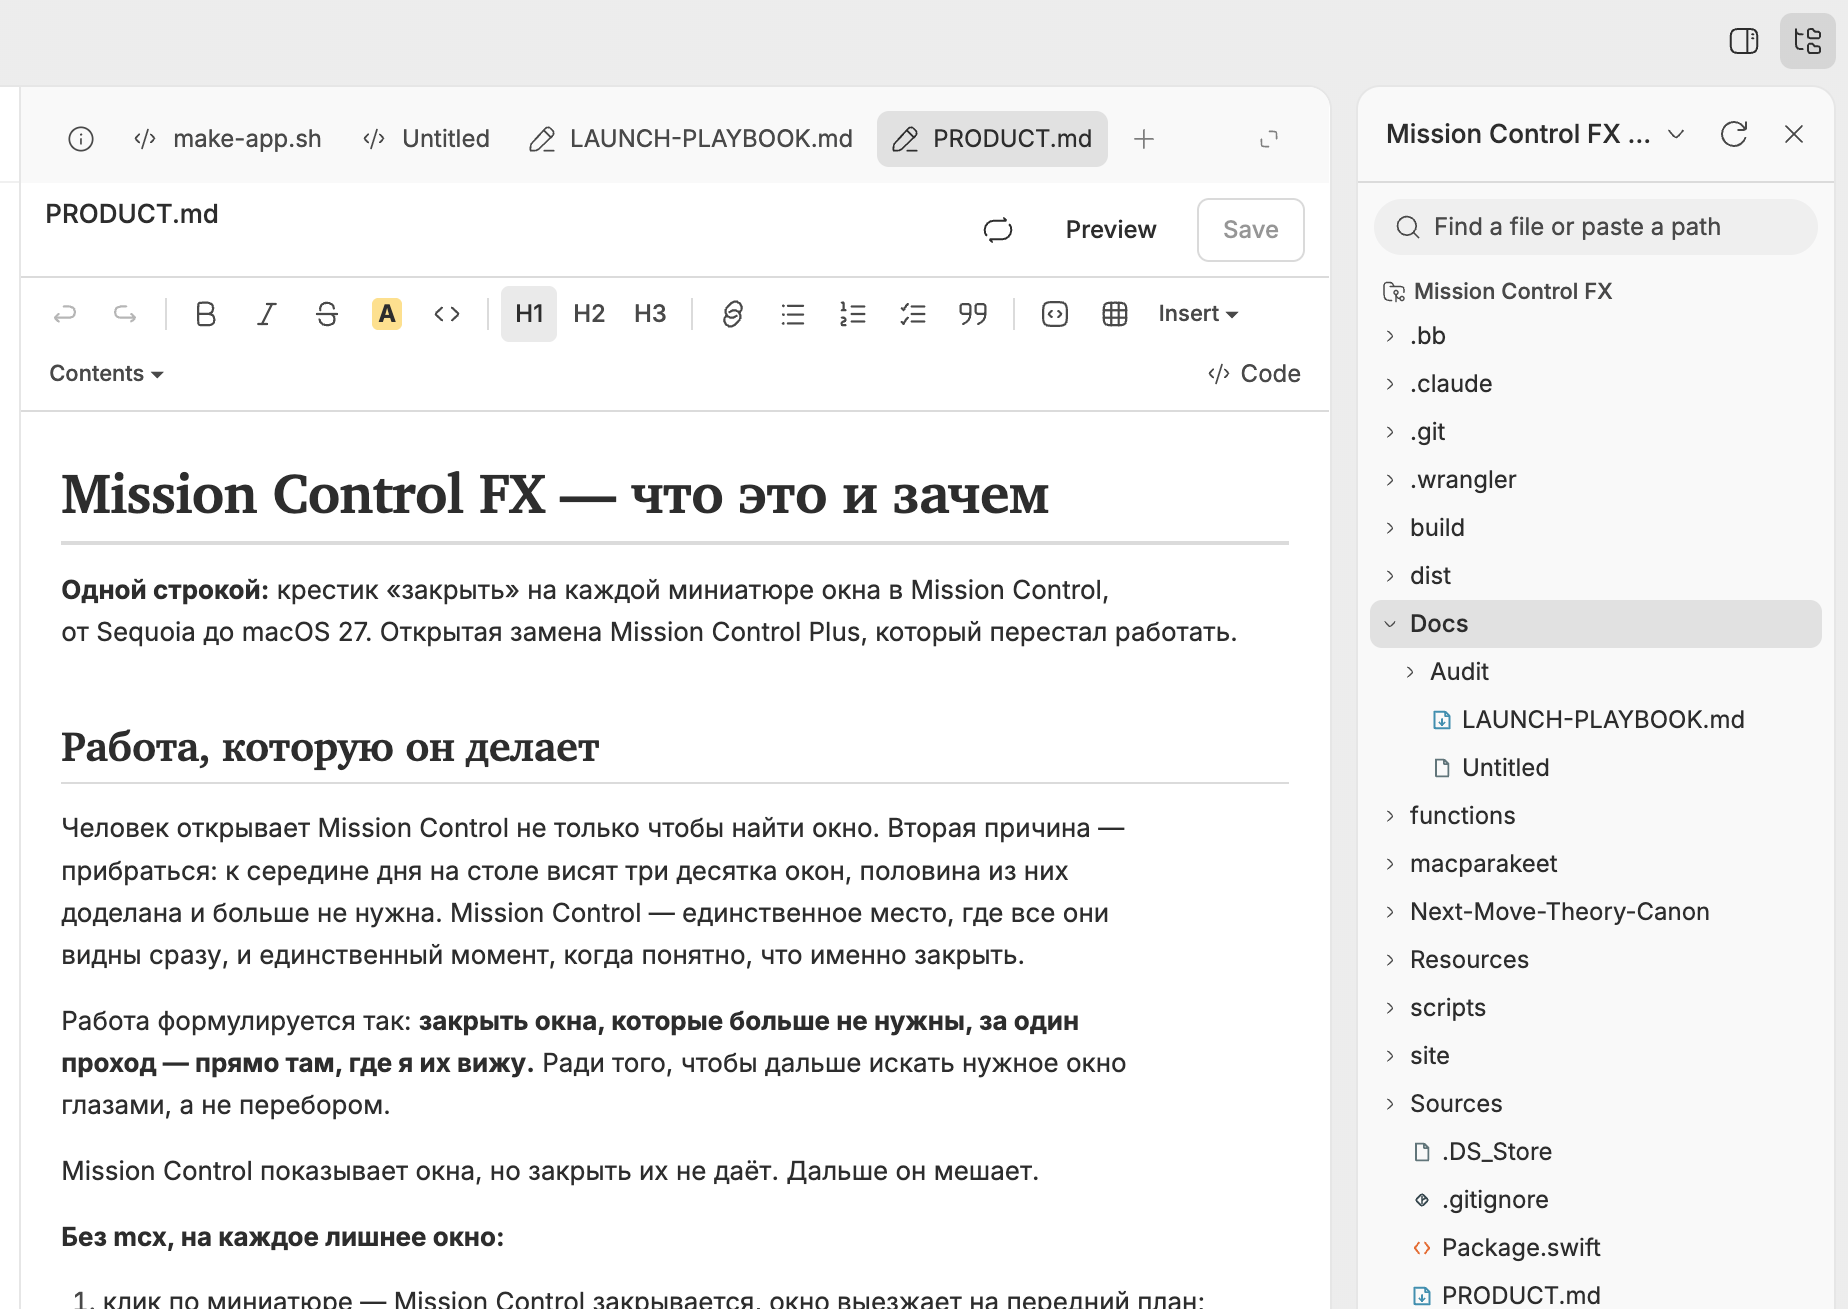Toggle the right sidebar panel icon
Viewport: 1848px width, 1309px height.
pyautogui.click(x=1744, y=41)
